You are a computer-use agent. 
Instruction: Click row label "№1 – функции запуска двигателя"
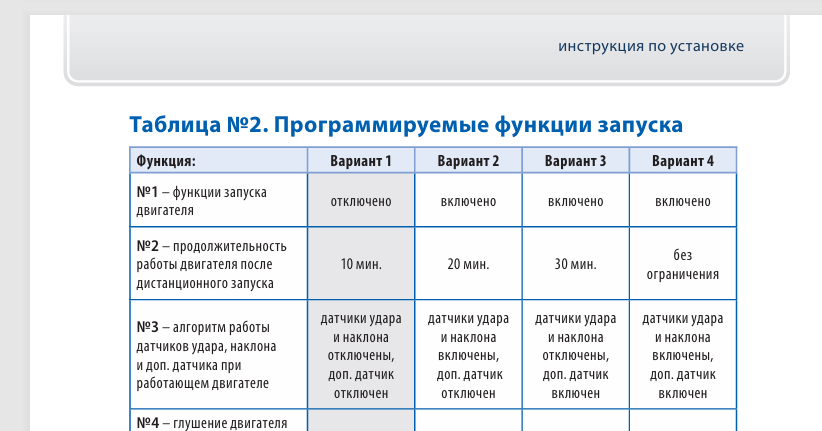(201, 201)
